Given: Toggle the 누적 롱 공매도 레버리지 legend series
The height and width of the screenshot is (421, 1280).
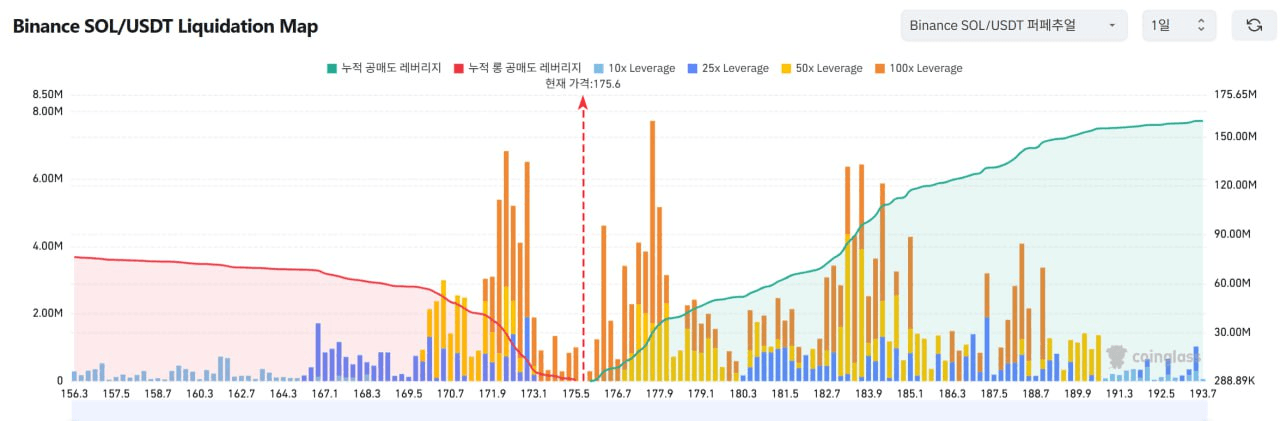Looking at the screenshot, I should pos(517,68).
